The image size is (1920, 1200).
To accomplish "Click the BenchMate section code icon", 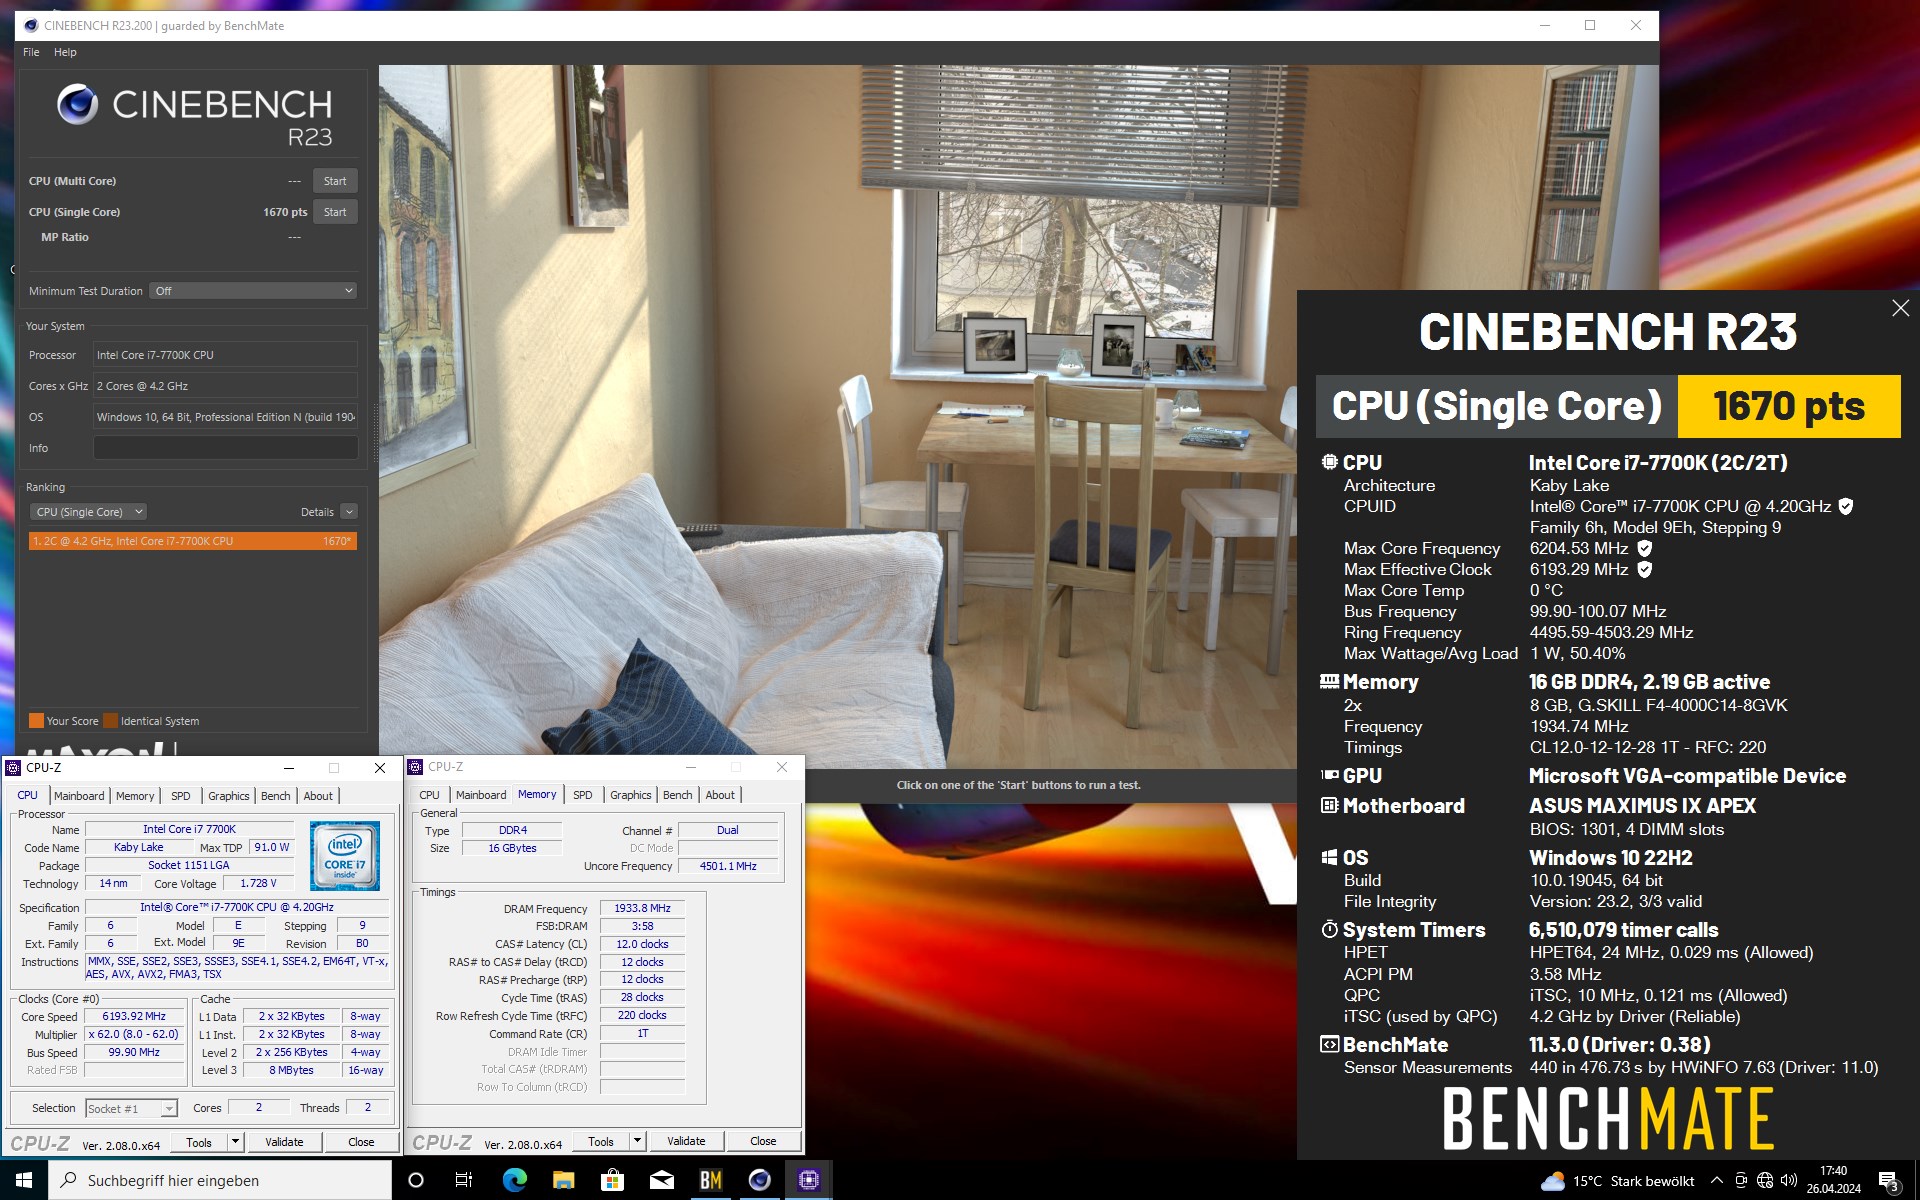I will pyautogui.click(x=1329, y=1044).
